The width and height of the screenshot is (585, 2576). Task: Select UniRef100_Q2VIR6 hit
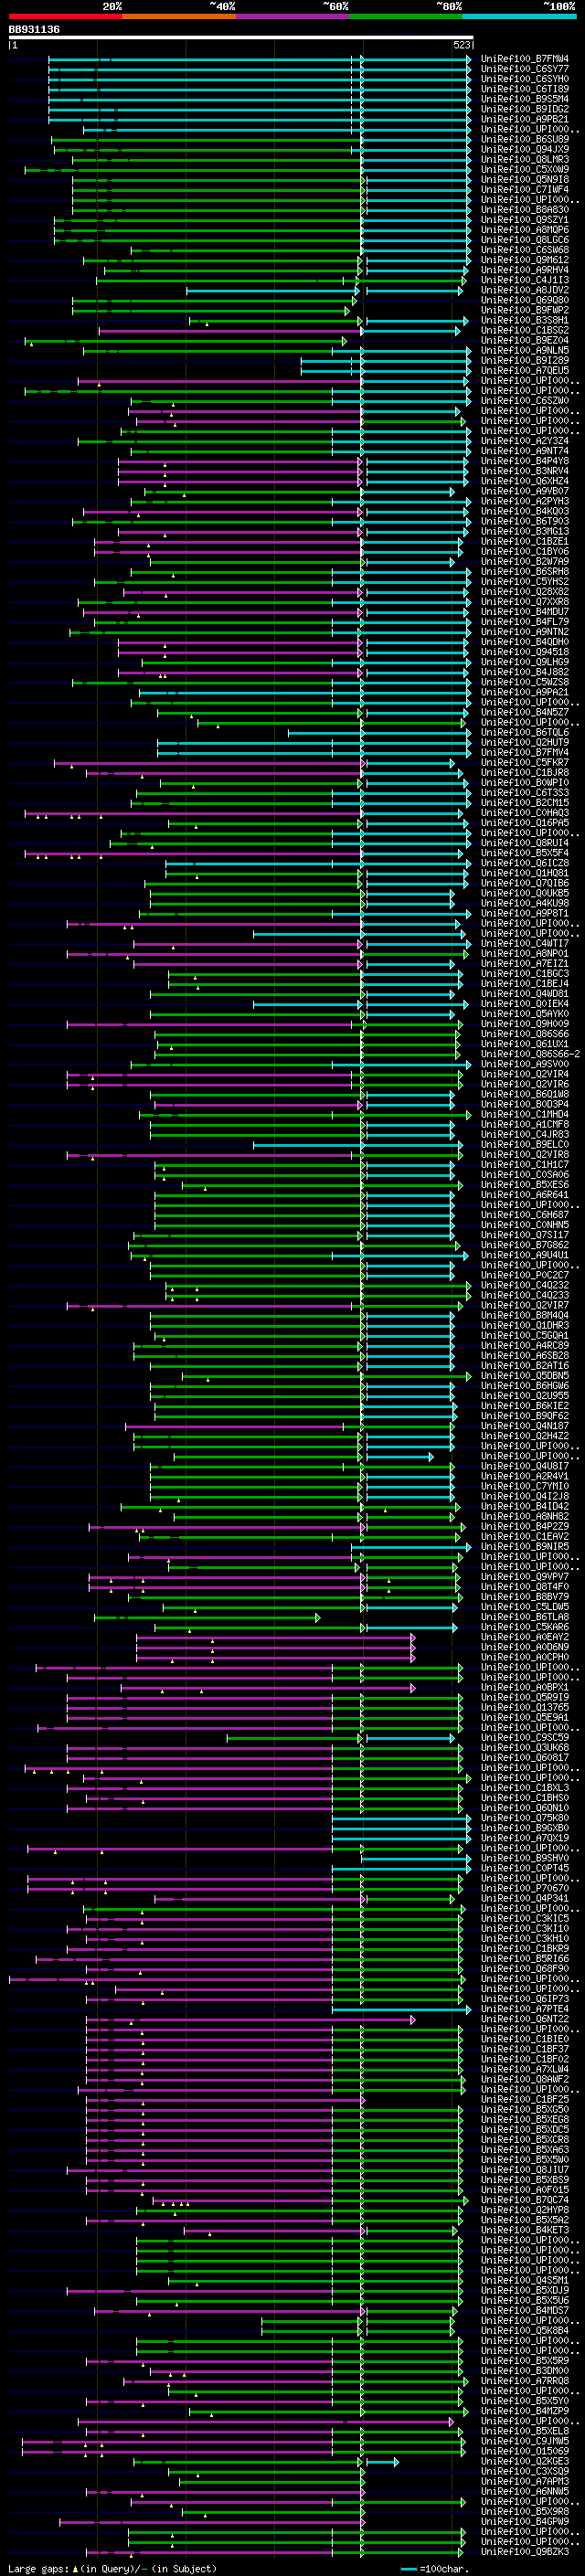click(525, 1084)
